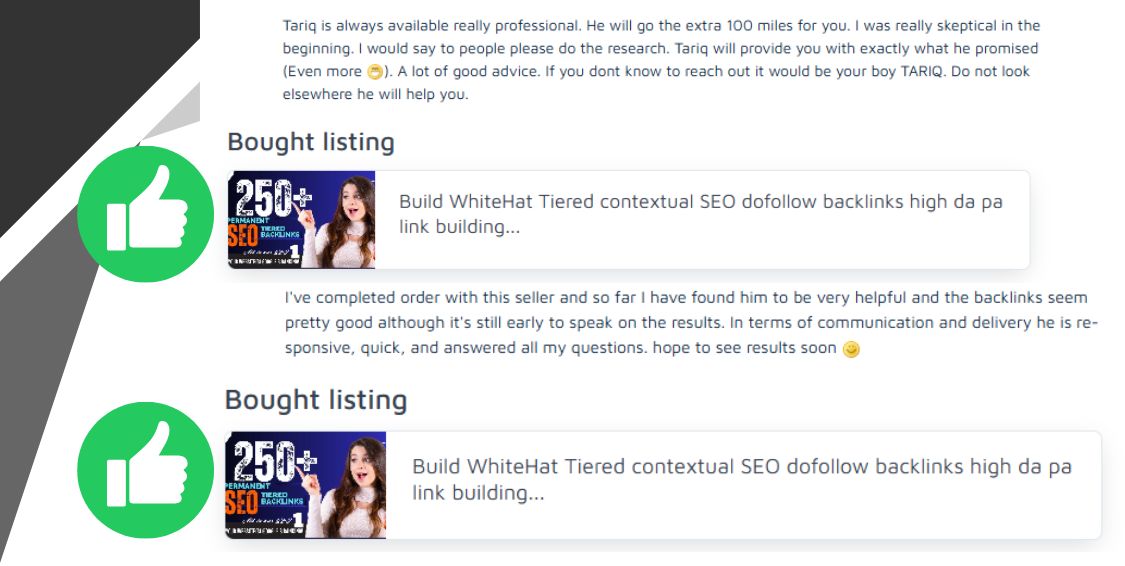Screen dimensions: 1125x566
Task: Click the review starting "I've completed order"
Action: [x=690, y=323]
